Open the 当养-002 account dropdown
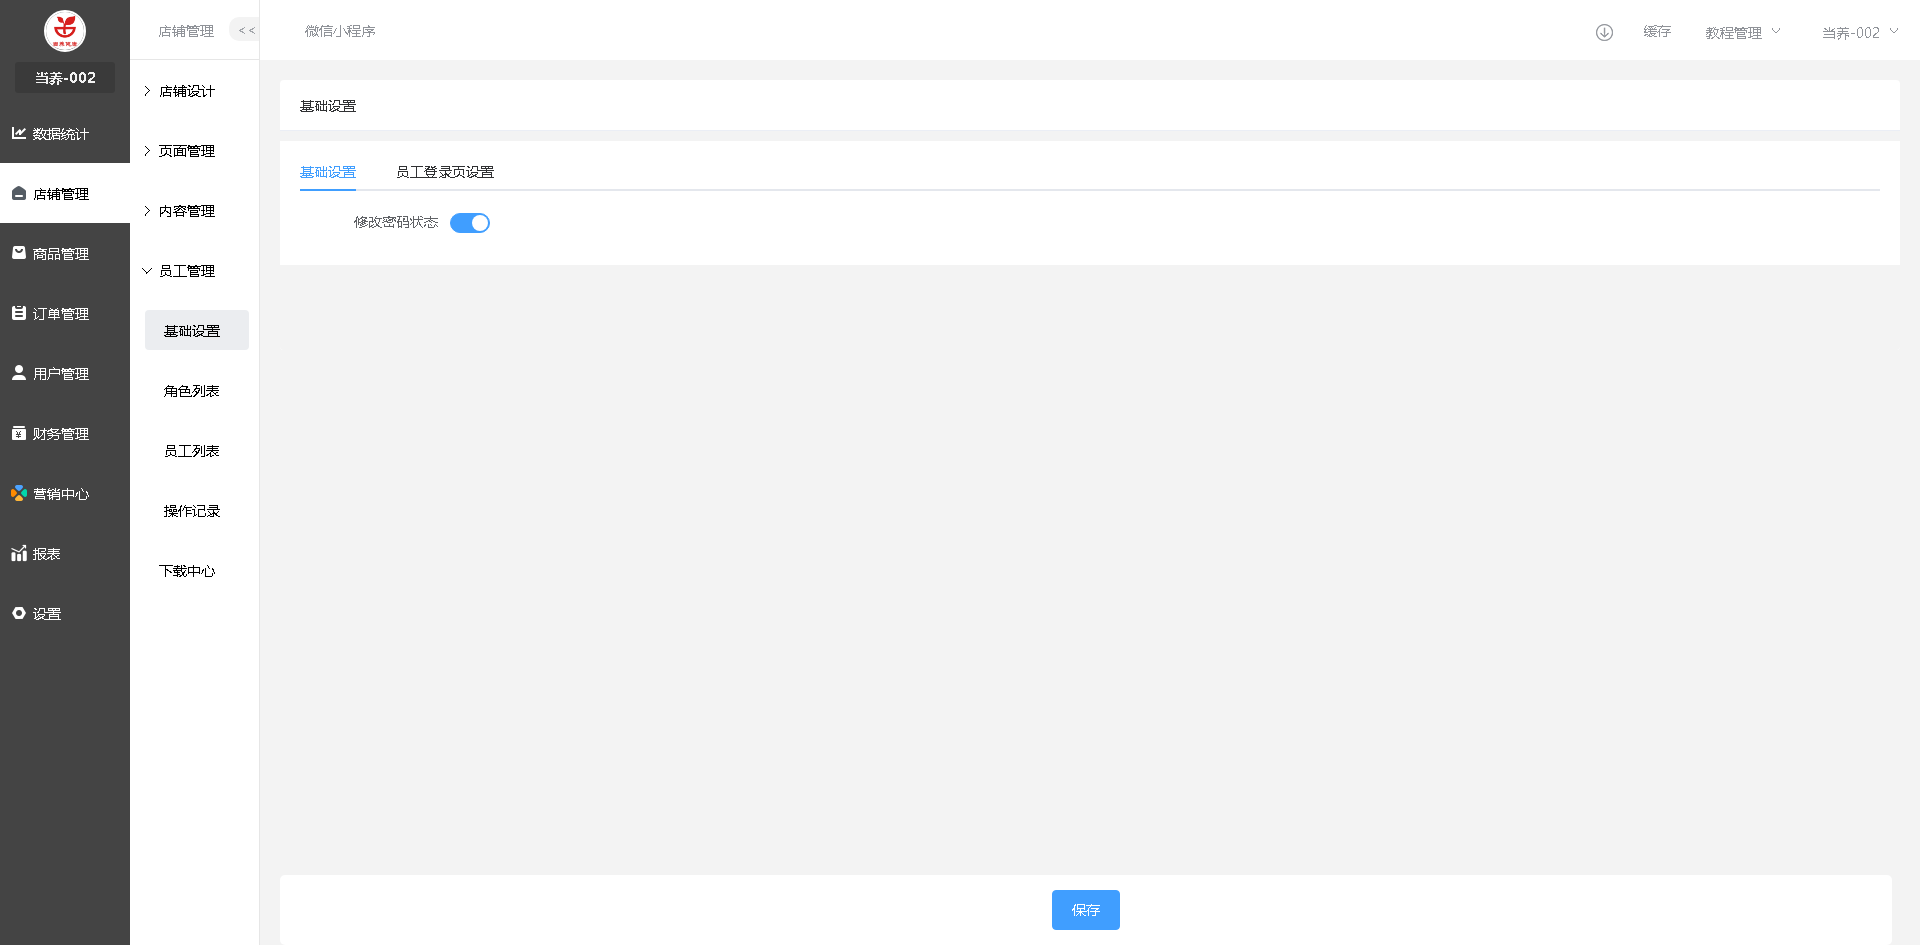This screenshot has width=1920, height=945. point(1859,33)
